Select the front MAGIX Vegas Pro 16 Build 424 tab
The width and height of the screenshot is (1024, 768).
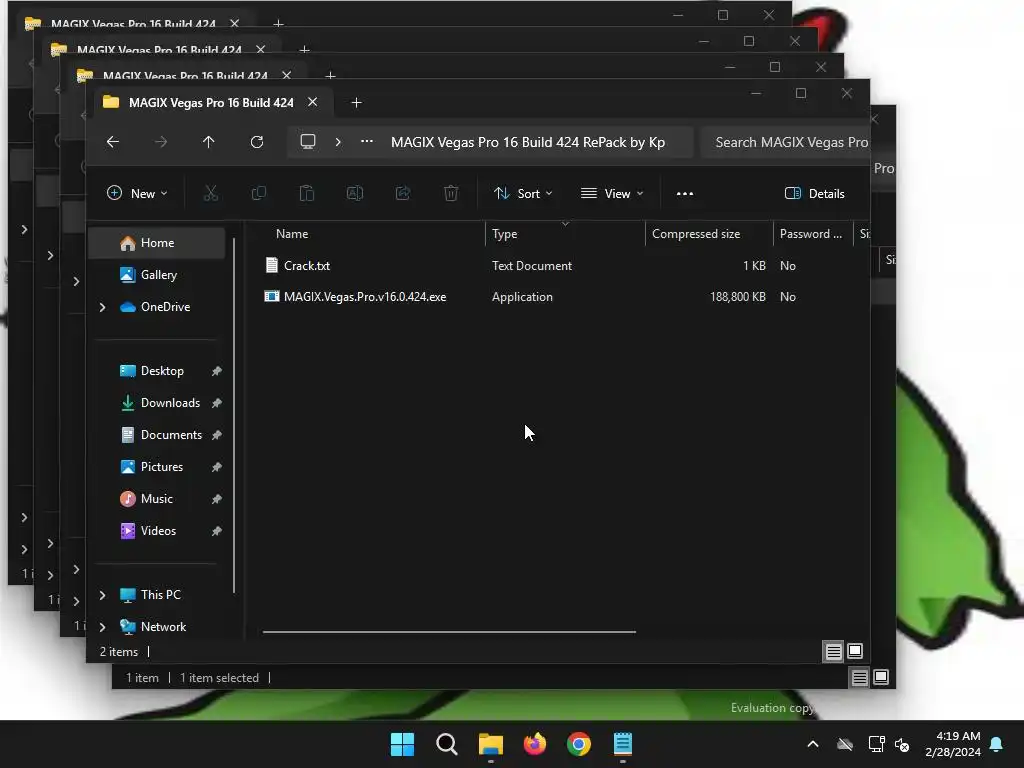pos(211,103)
